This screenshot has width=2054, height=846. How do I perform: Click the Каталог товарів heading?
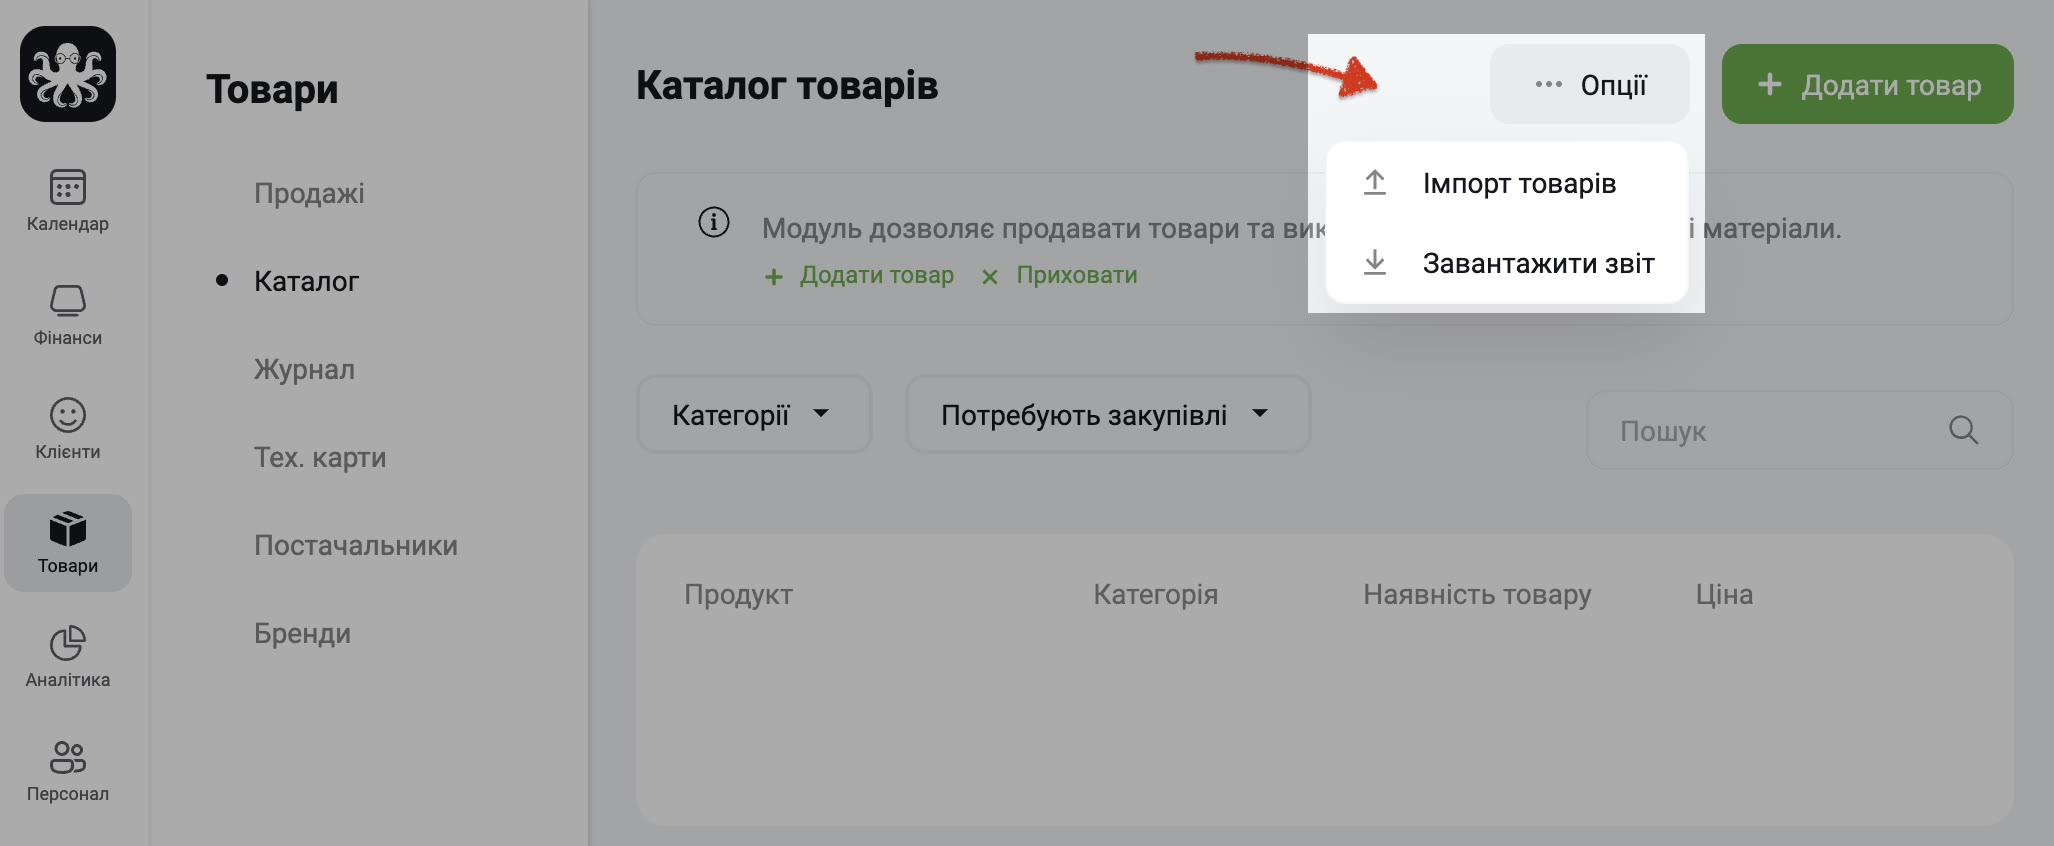point(787,85)
